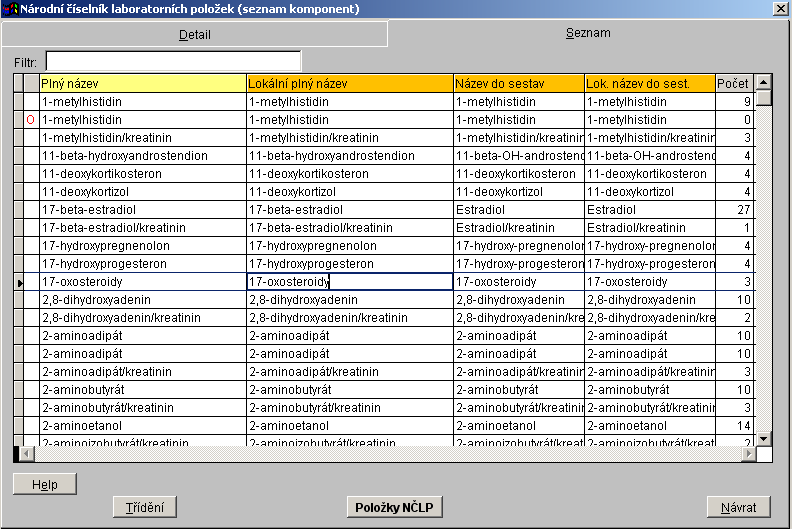Select the 17-beta-estradiol row in Plný název
Screen dimensions: 792x529
(x=143, y=210)
